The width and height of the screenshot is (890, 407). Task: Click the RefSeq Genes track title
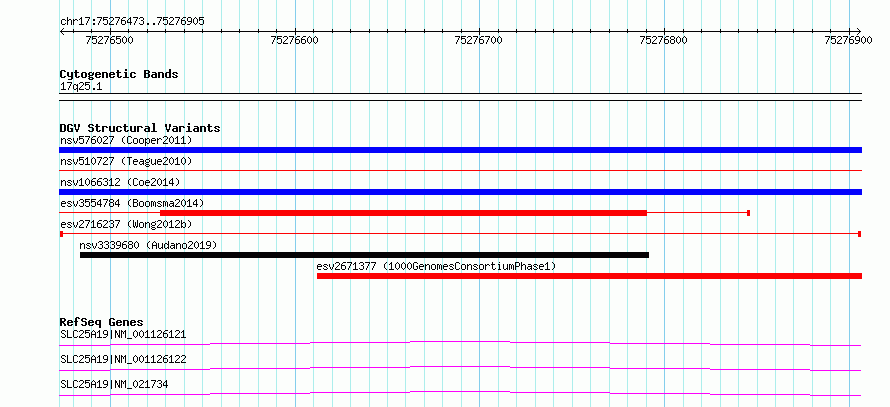click(101, 322)
